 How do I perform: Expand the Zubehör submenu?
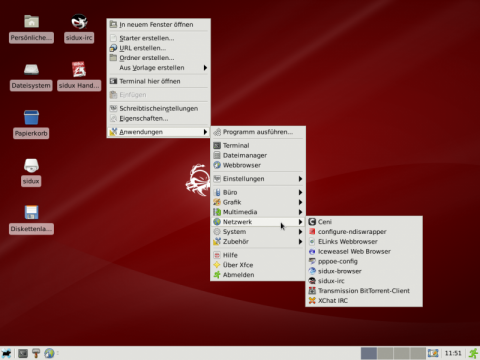click(258, 241)
